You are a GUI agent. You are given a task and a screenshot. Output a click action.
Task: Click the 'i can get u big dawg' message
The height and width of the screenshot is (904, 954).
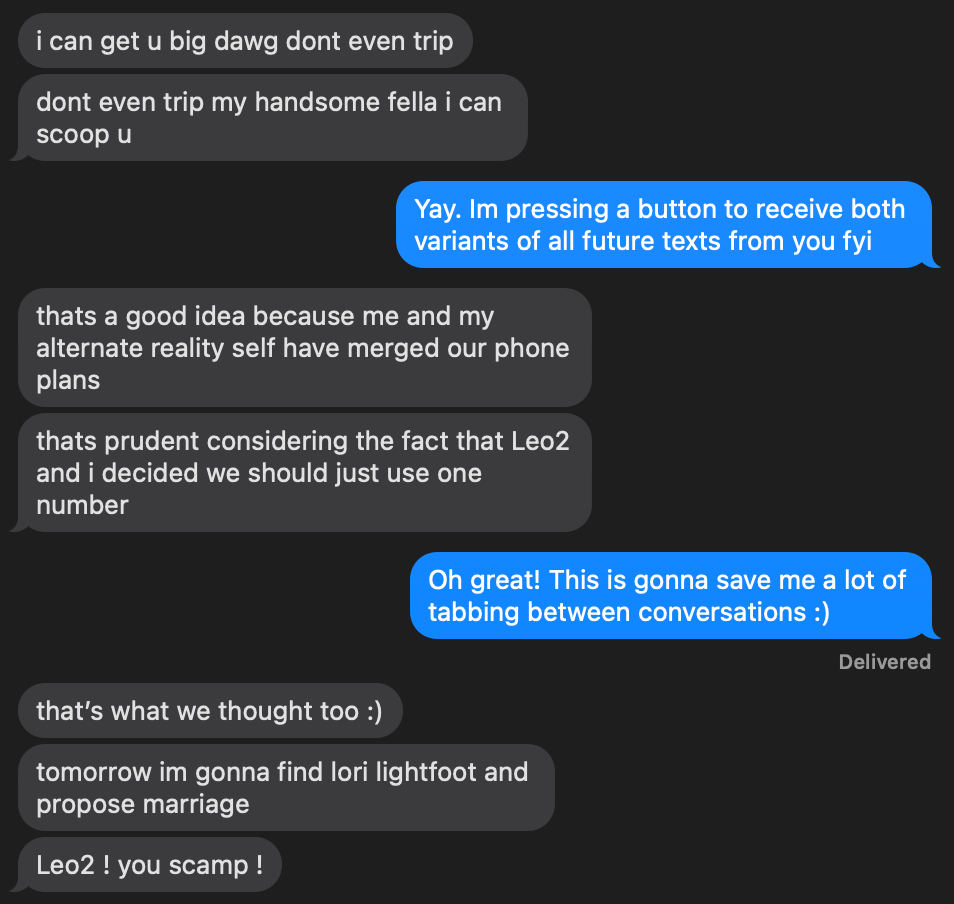point(245,41)
